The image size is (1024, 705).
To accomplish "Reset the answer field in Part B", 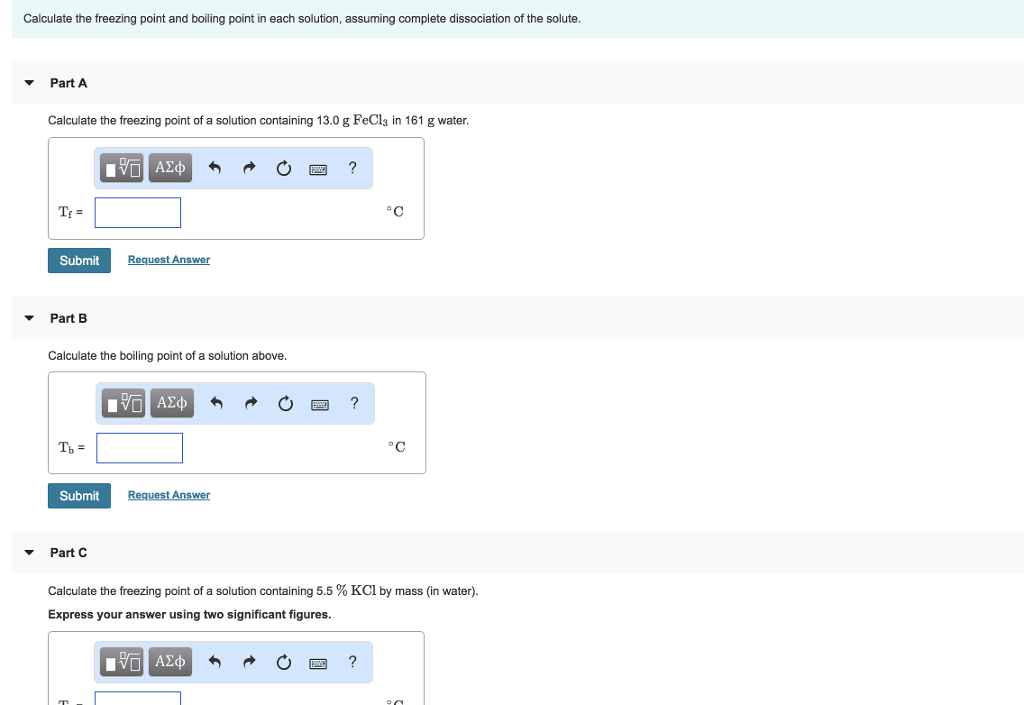I will coord(285,402).
